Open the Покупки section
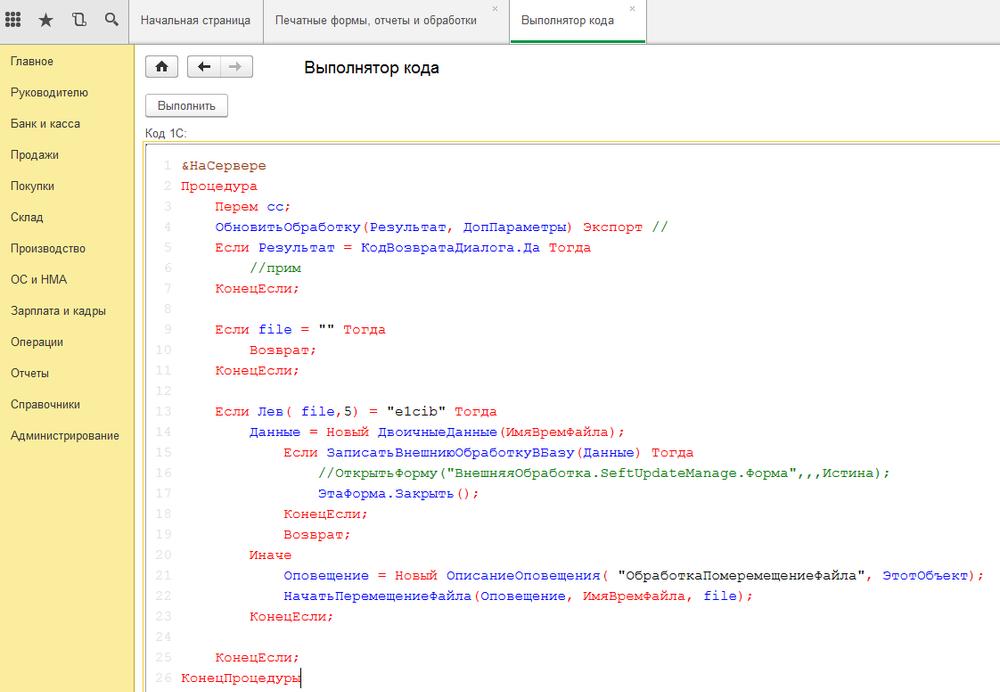This screenshot has height=692, width=1000. click(33, 186)
